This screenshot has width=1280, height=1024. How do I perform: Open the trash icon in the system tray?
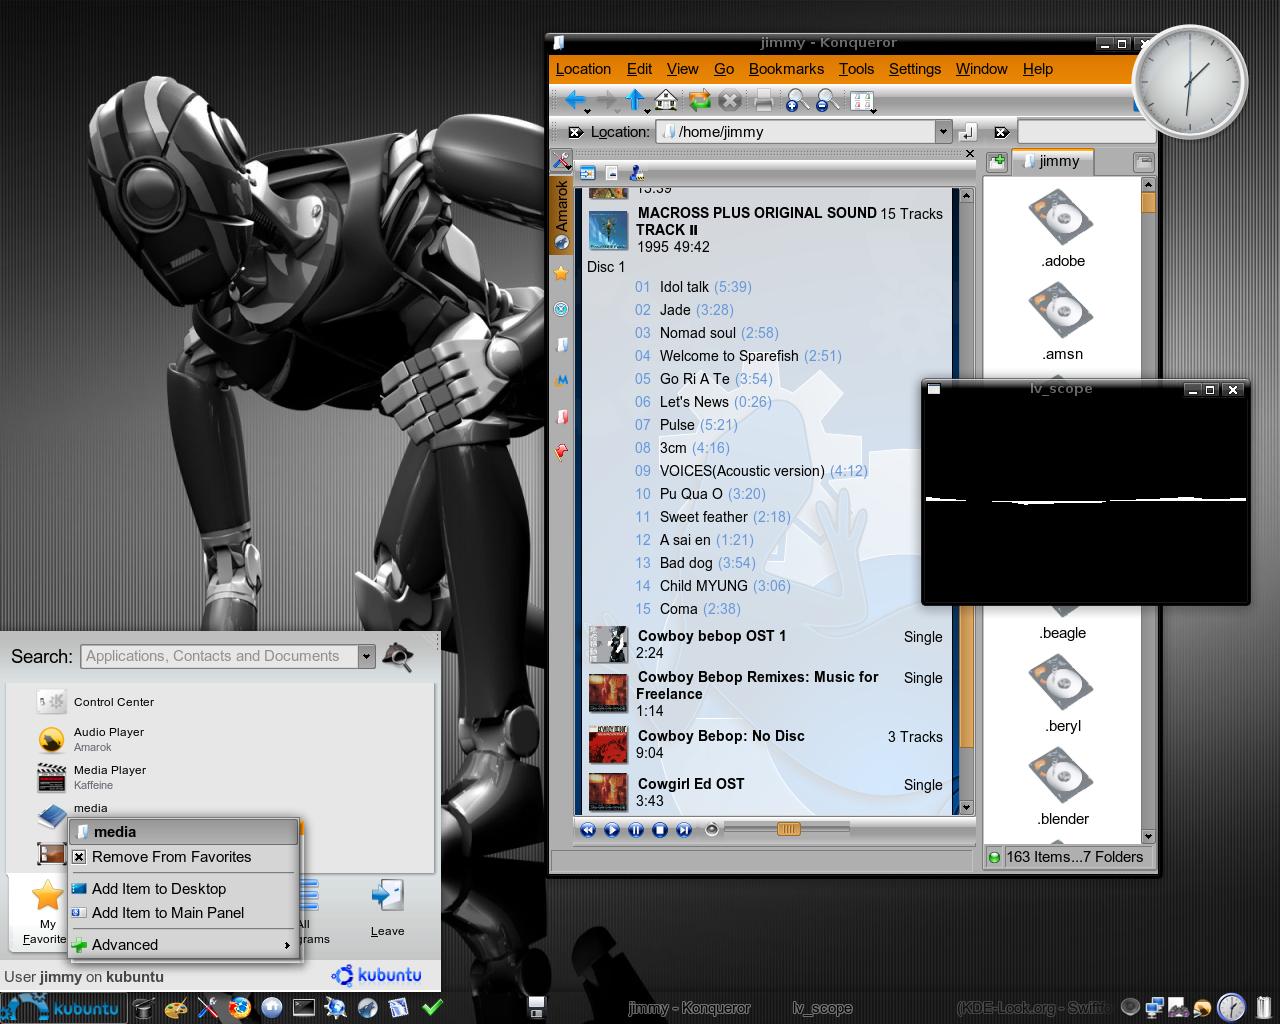pyautogui.click(x=1263, y=1006)
